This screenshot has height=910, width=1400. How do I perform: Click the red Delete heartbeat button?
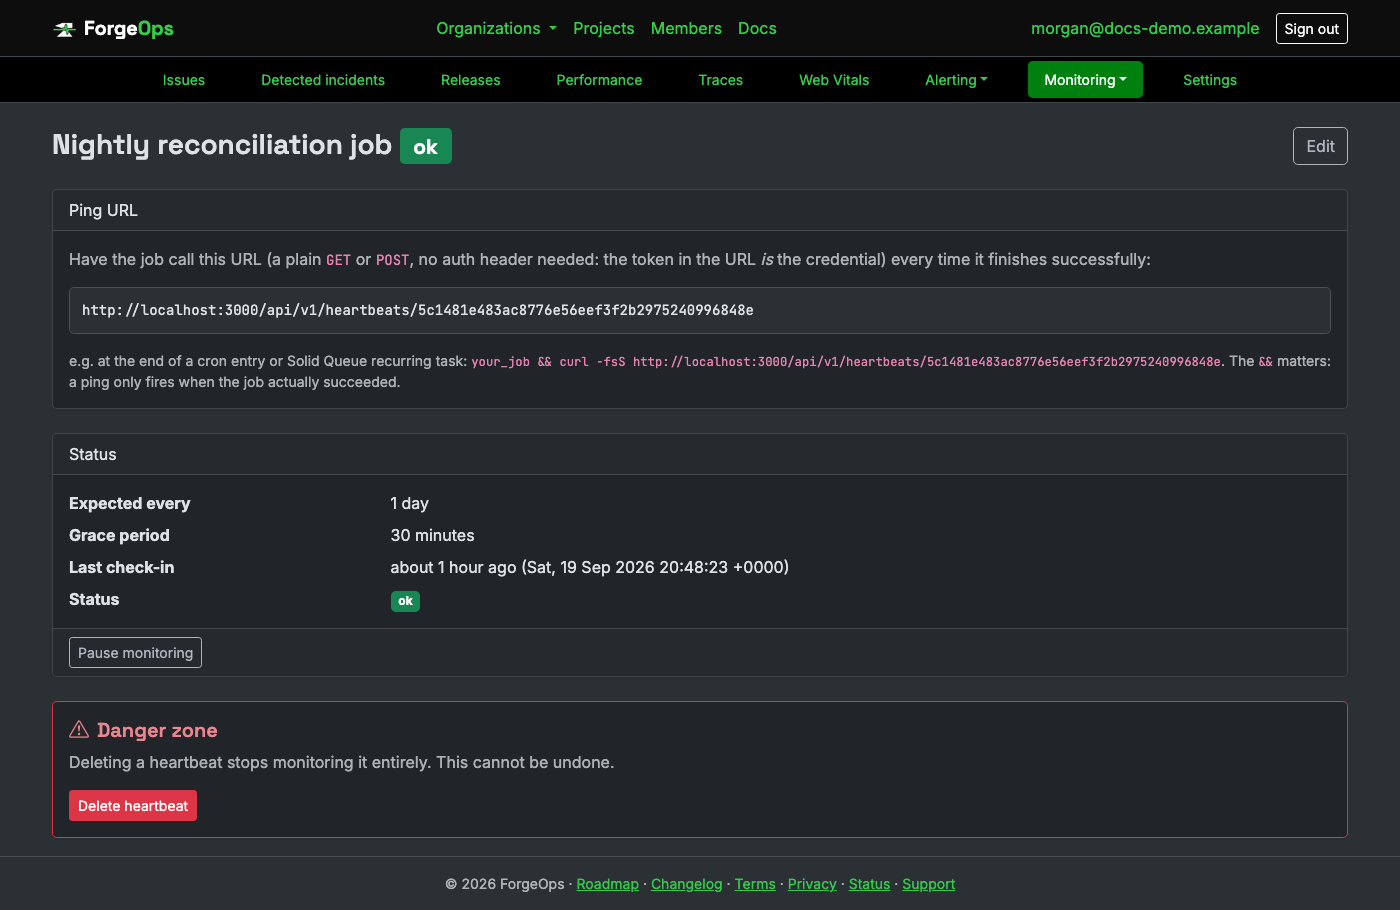point(133,806)
